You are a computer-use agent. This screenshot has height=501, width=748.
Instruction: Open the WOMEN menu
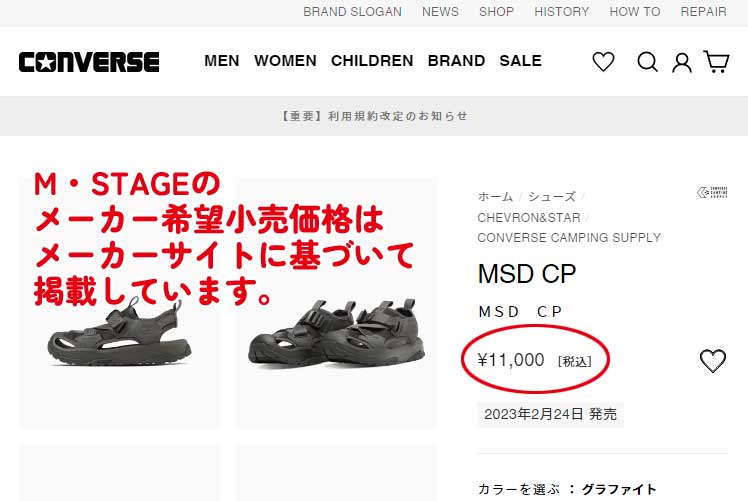click(x=285, y=61)
